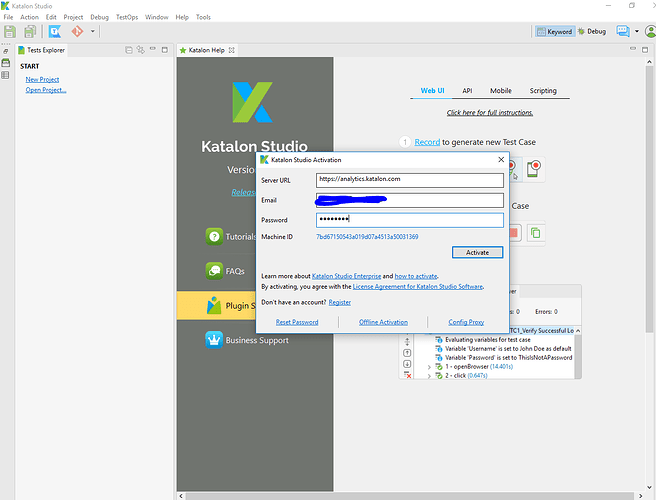The height and width of the screenshot is (500, 656).
Task: Switch to the Scripting tab
Action: (x=543, y=91)
